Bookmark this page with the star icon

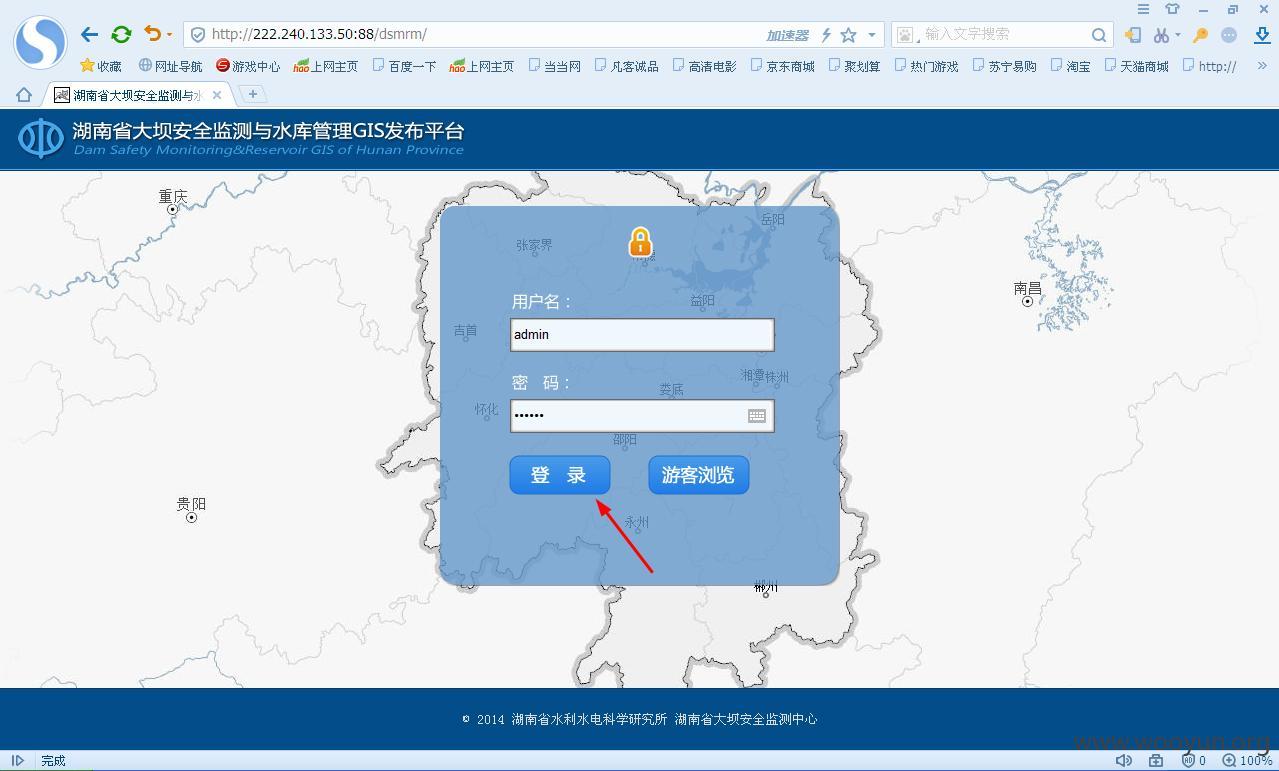[848, 35]
